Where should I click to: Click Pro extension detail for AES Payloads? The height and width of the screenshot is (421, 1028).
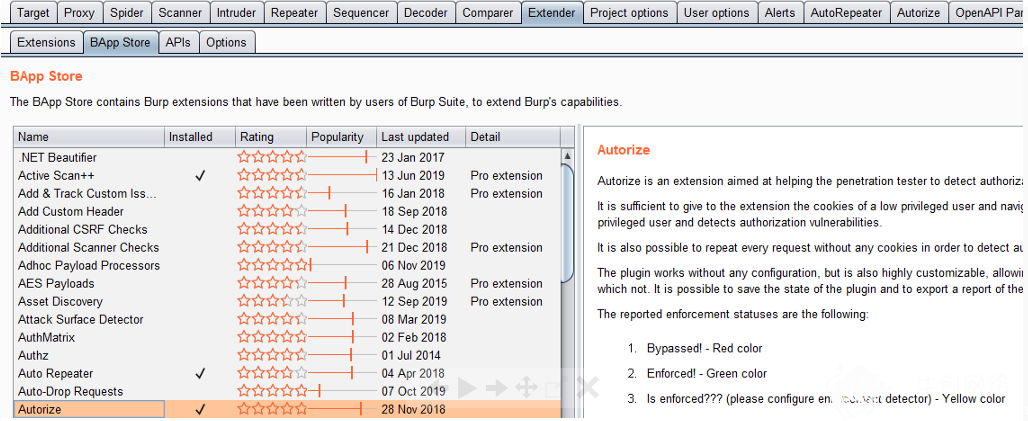pos(506,284)
